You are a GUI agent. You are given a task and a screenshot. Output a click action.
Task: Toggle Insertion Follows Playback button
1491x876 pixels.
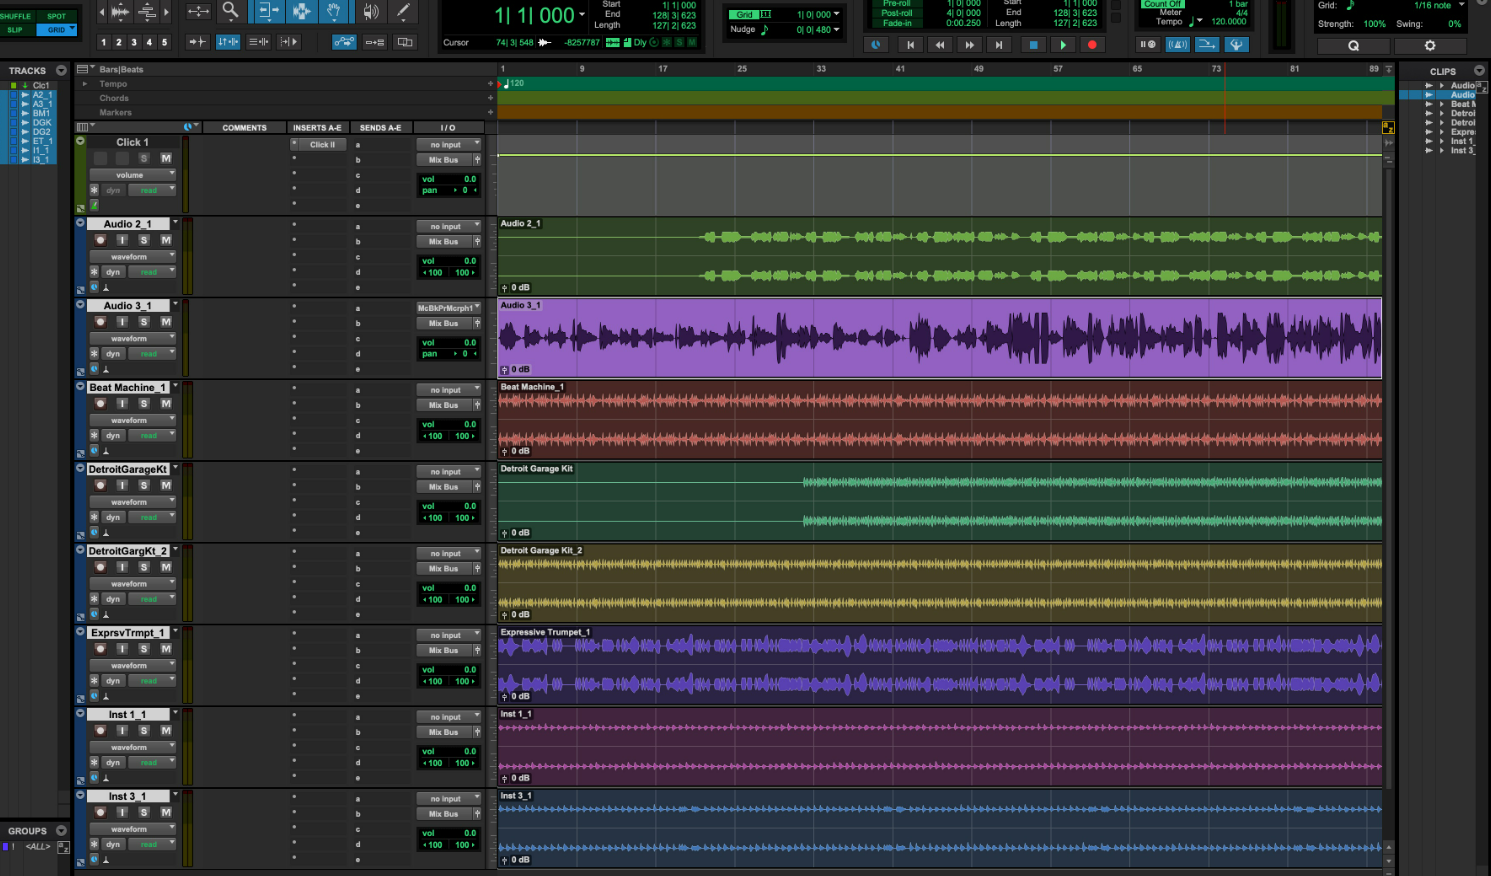[288, 42]
